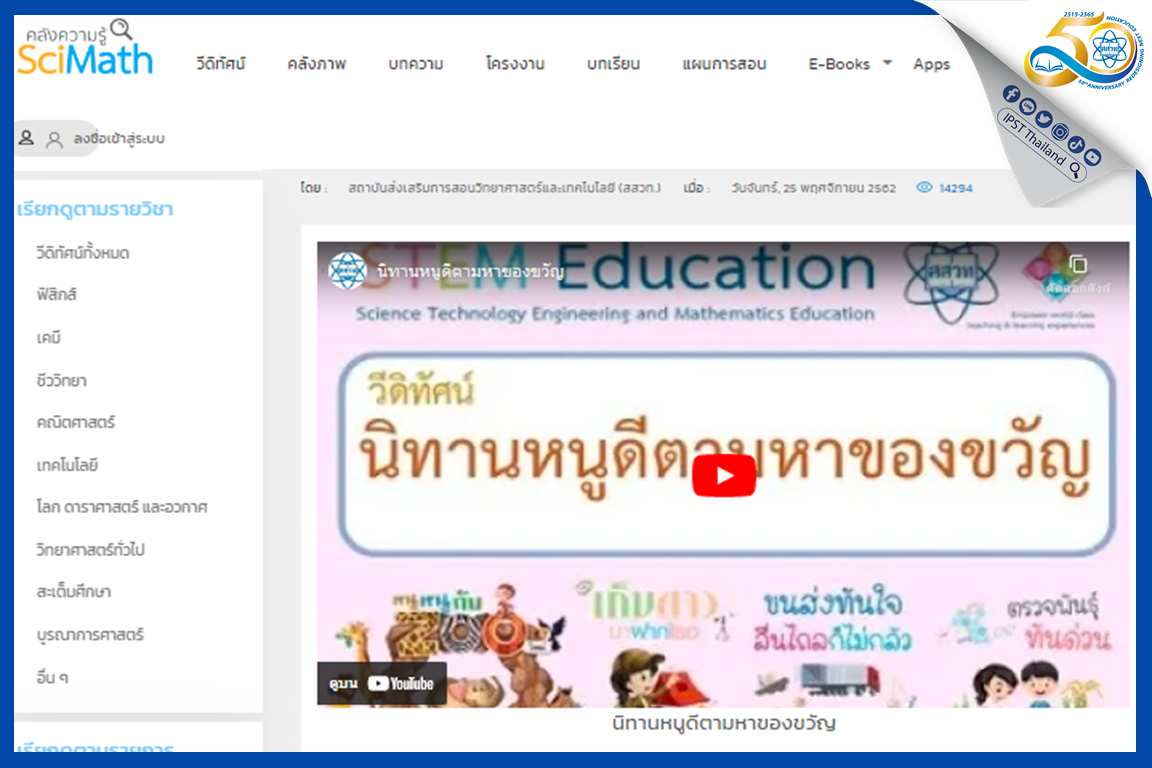Click the IPST channel avatar in video
Viewport: 1152px width, 768px height.
(x=348, y=270)
